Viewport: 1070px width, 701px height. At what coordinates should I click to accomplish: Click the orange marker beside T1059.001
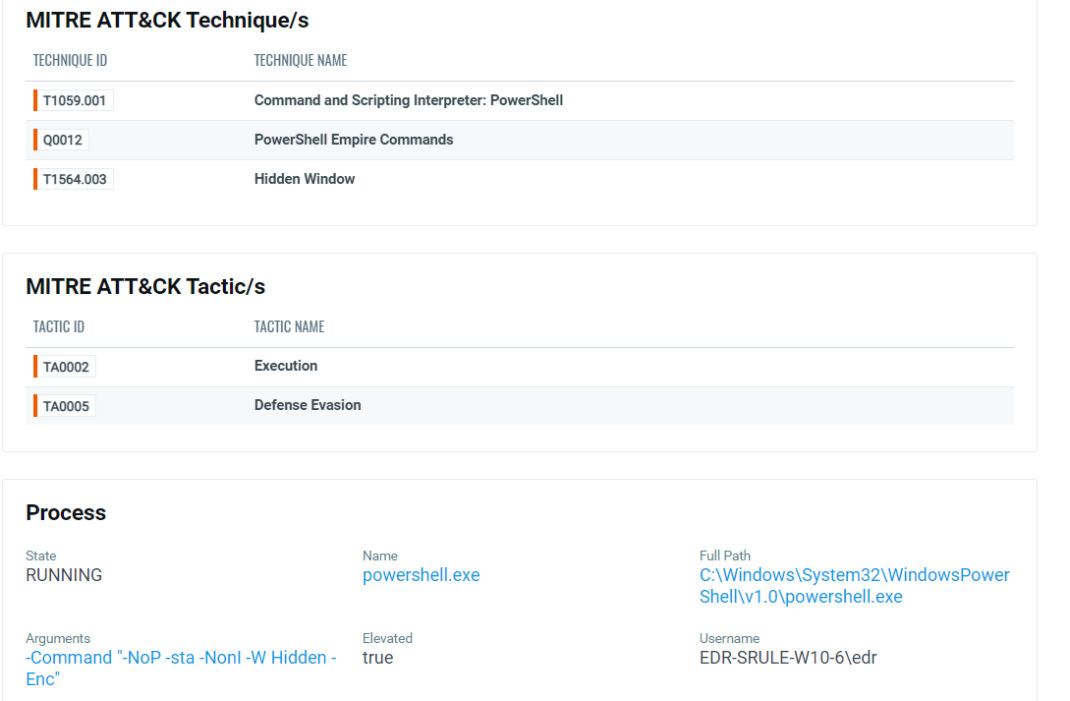[33, 100]
